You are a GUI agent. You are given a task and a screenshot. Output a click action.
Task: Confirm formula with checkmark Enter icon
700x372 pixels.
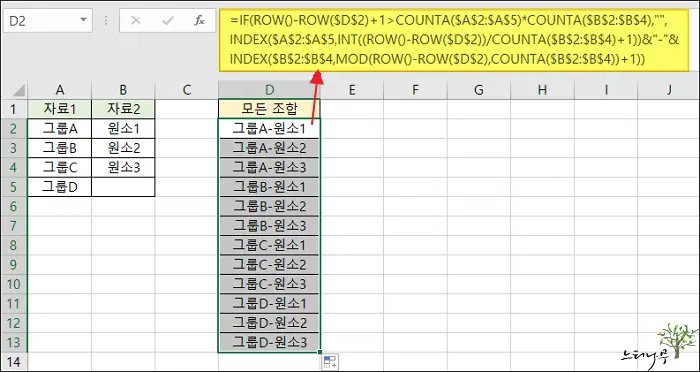pyautogui.click(x=167, y=21)
